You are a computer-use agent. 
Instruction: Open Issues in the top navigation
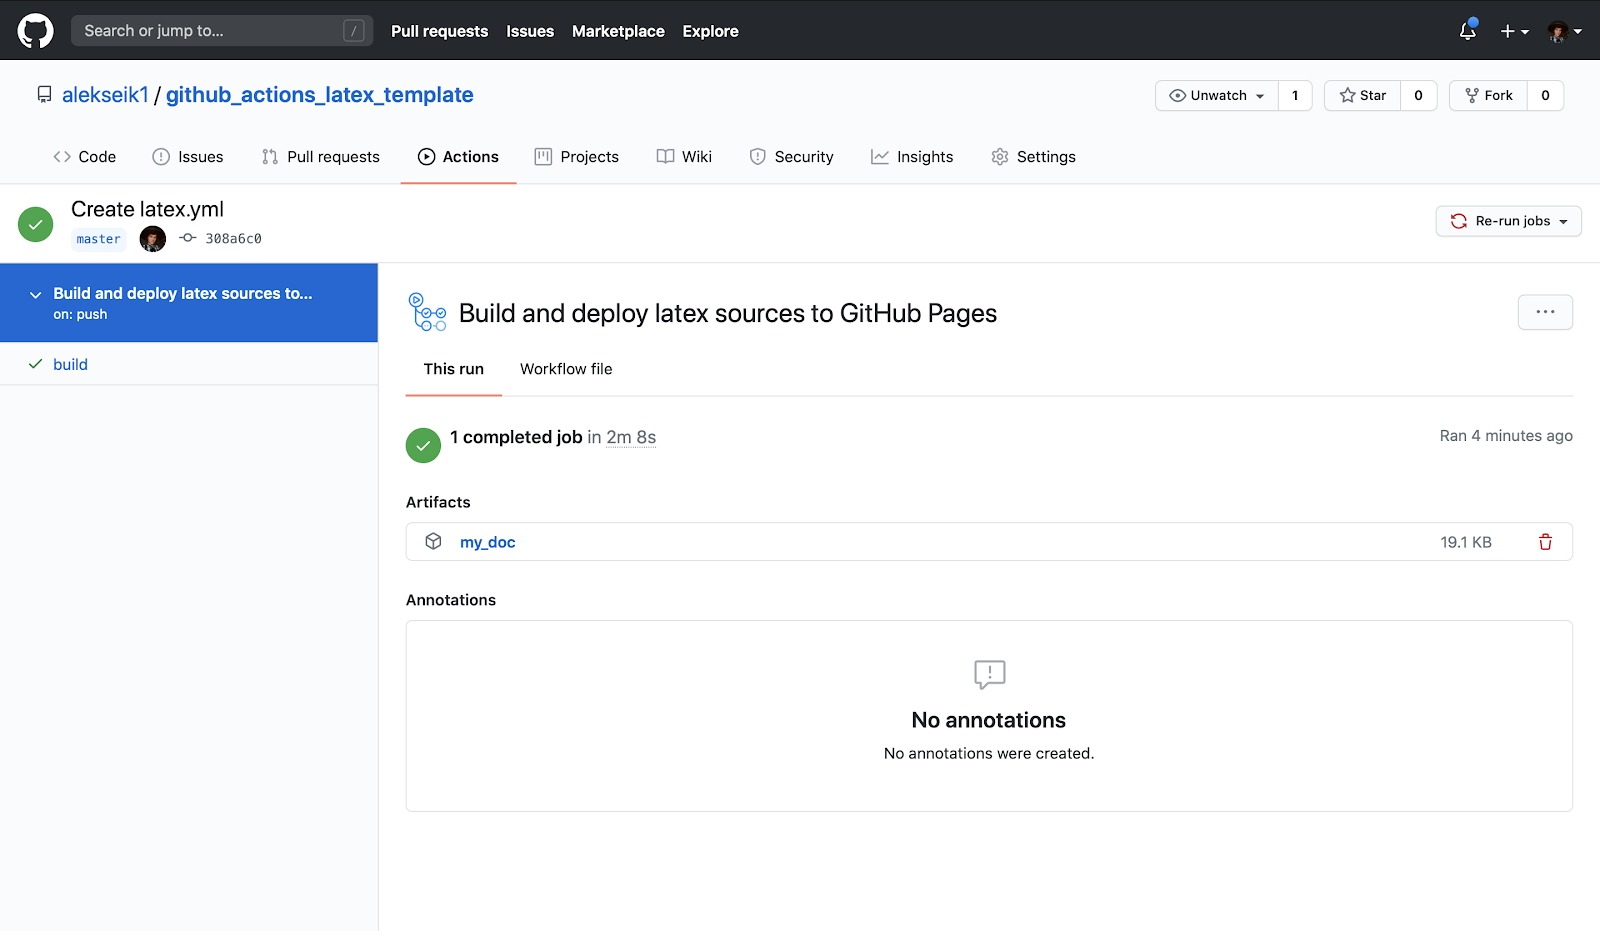530,31
